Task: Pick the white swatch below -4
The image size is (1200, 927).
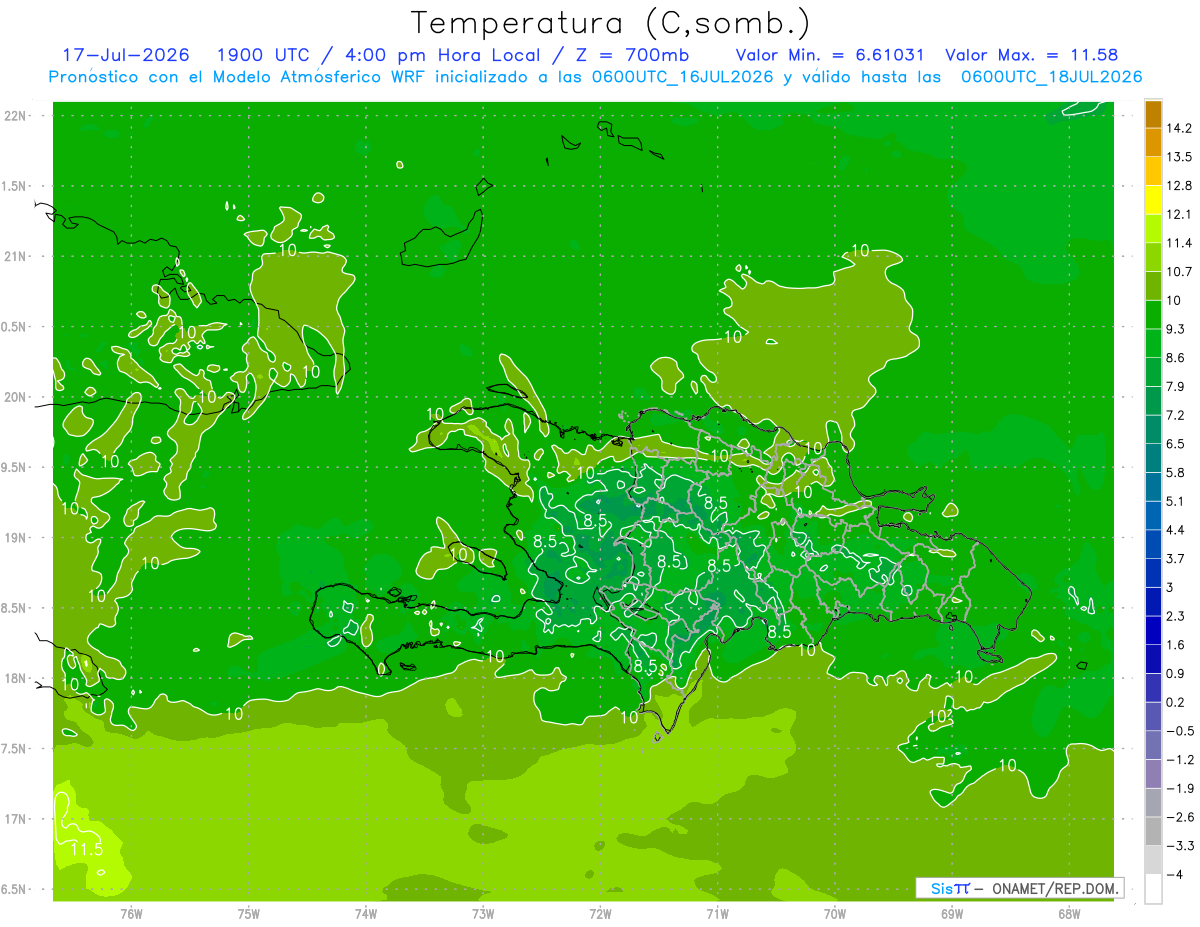Action: point(1154,889)
